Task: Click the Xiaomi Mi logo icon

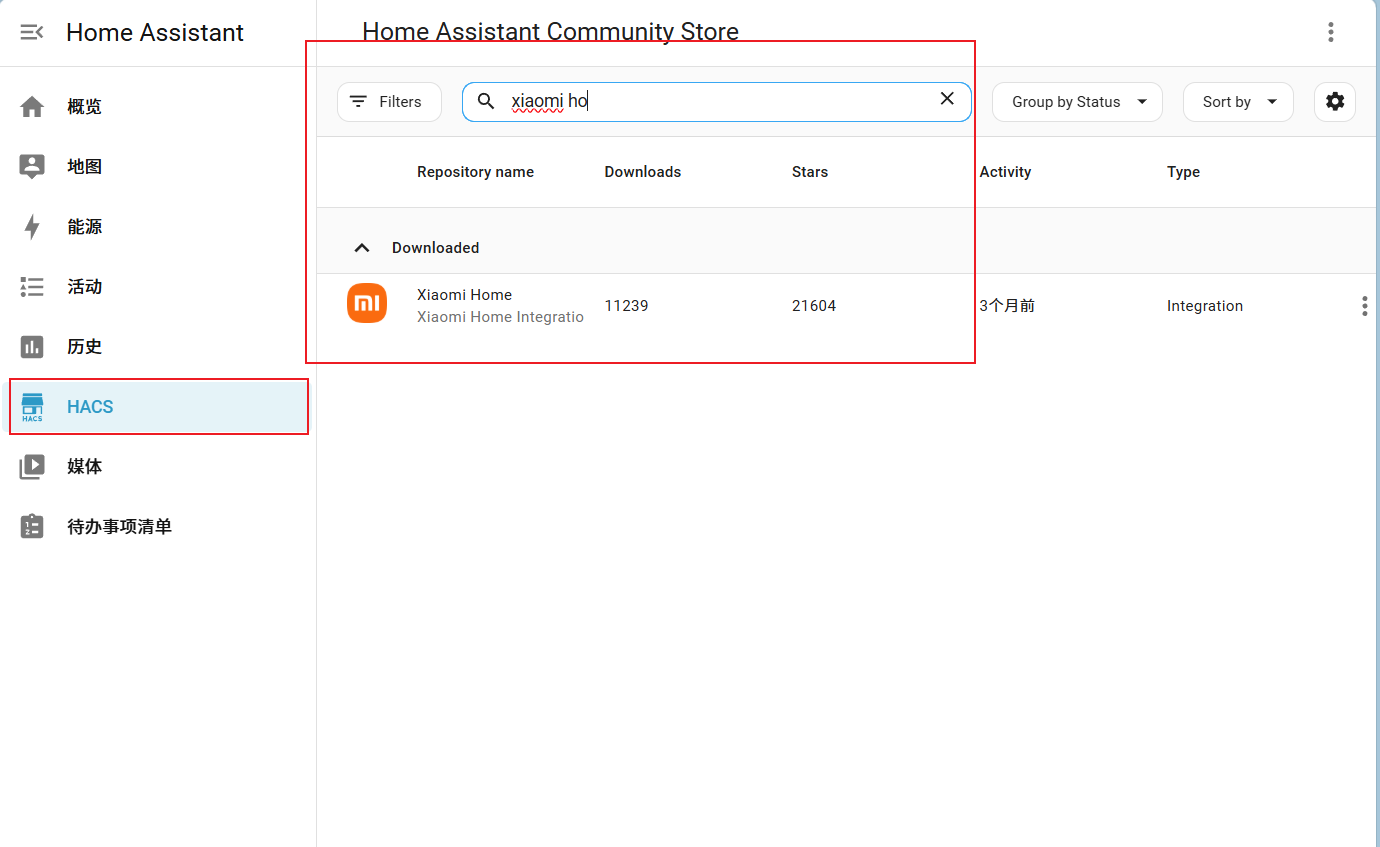Action: click(367, 303)
